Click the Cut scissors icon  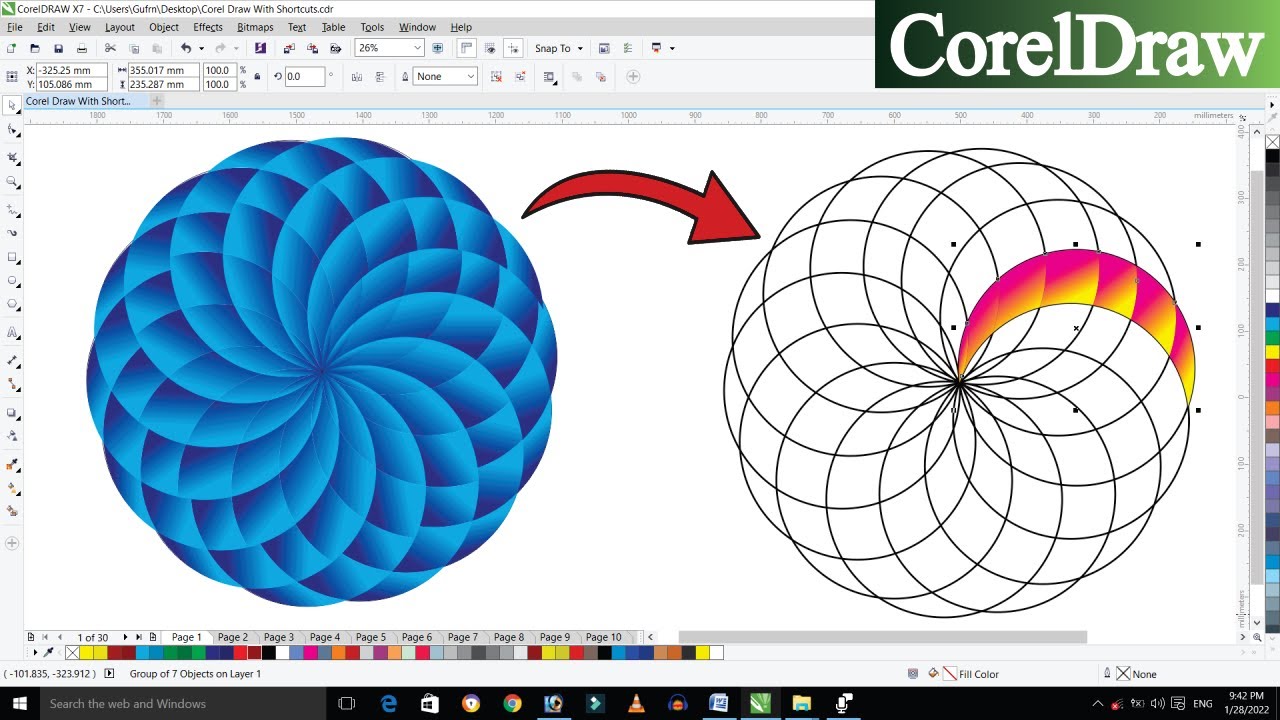[110, 48]
